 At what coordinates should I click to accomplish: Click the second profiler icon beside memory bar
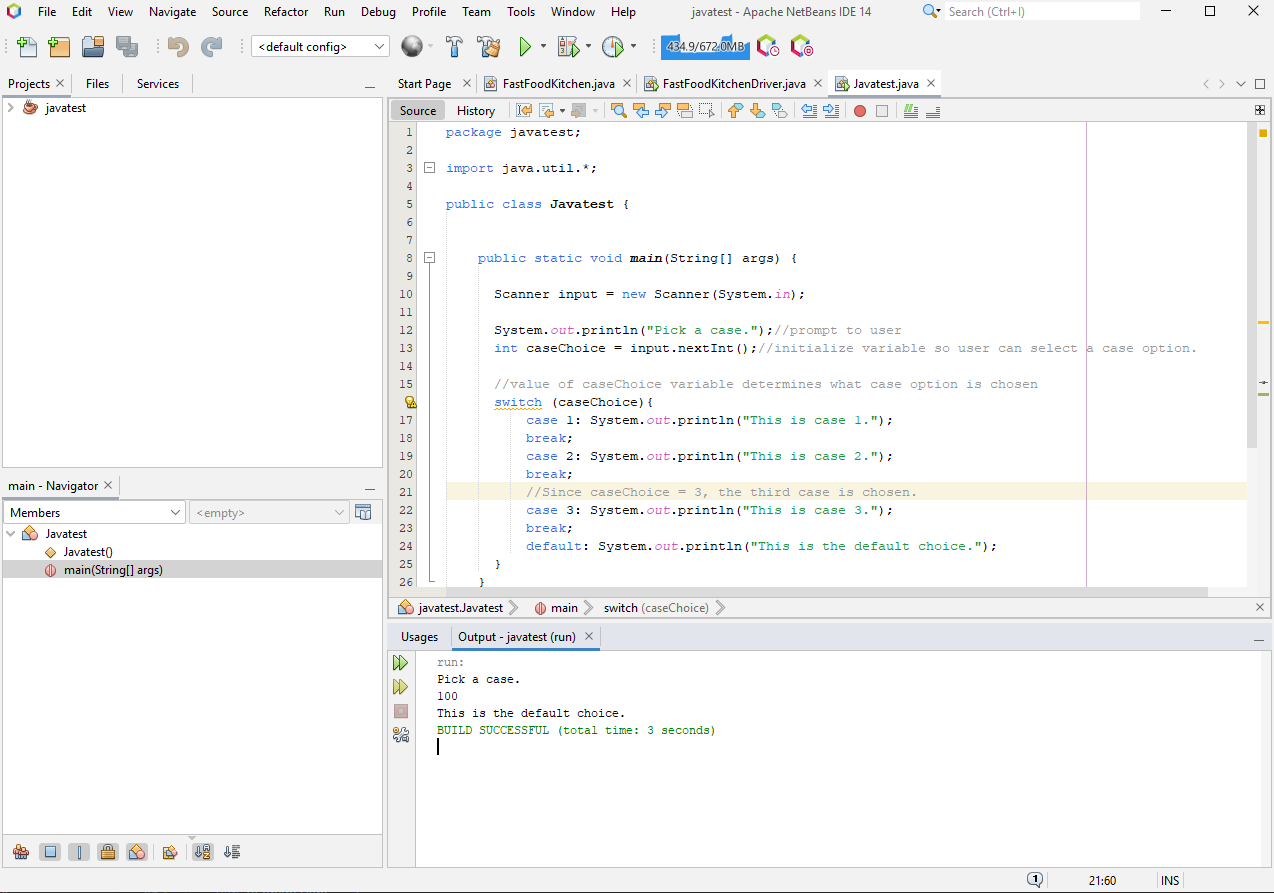[x=801, y=46]
